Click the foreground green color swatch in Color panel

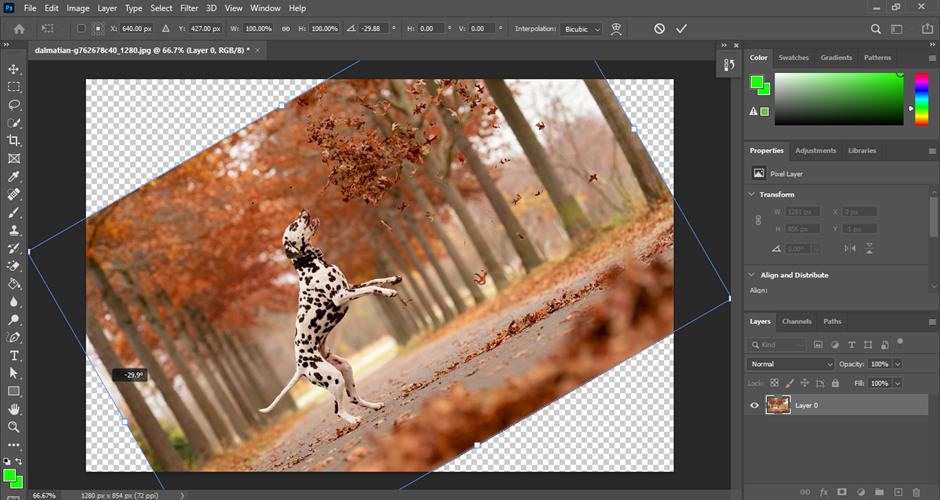(x=757, y=82)
